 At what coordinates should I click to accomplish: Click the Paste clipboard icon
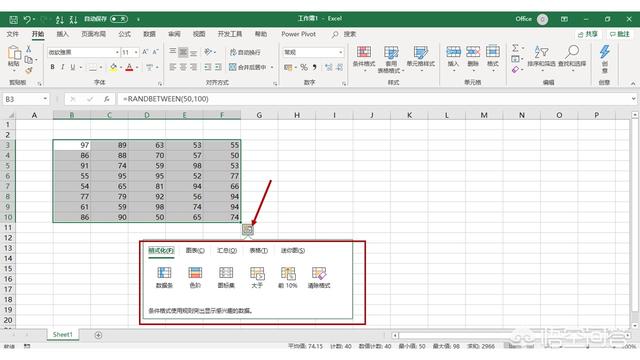point(13,53)
